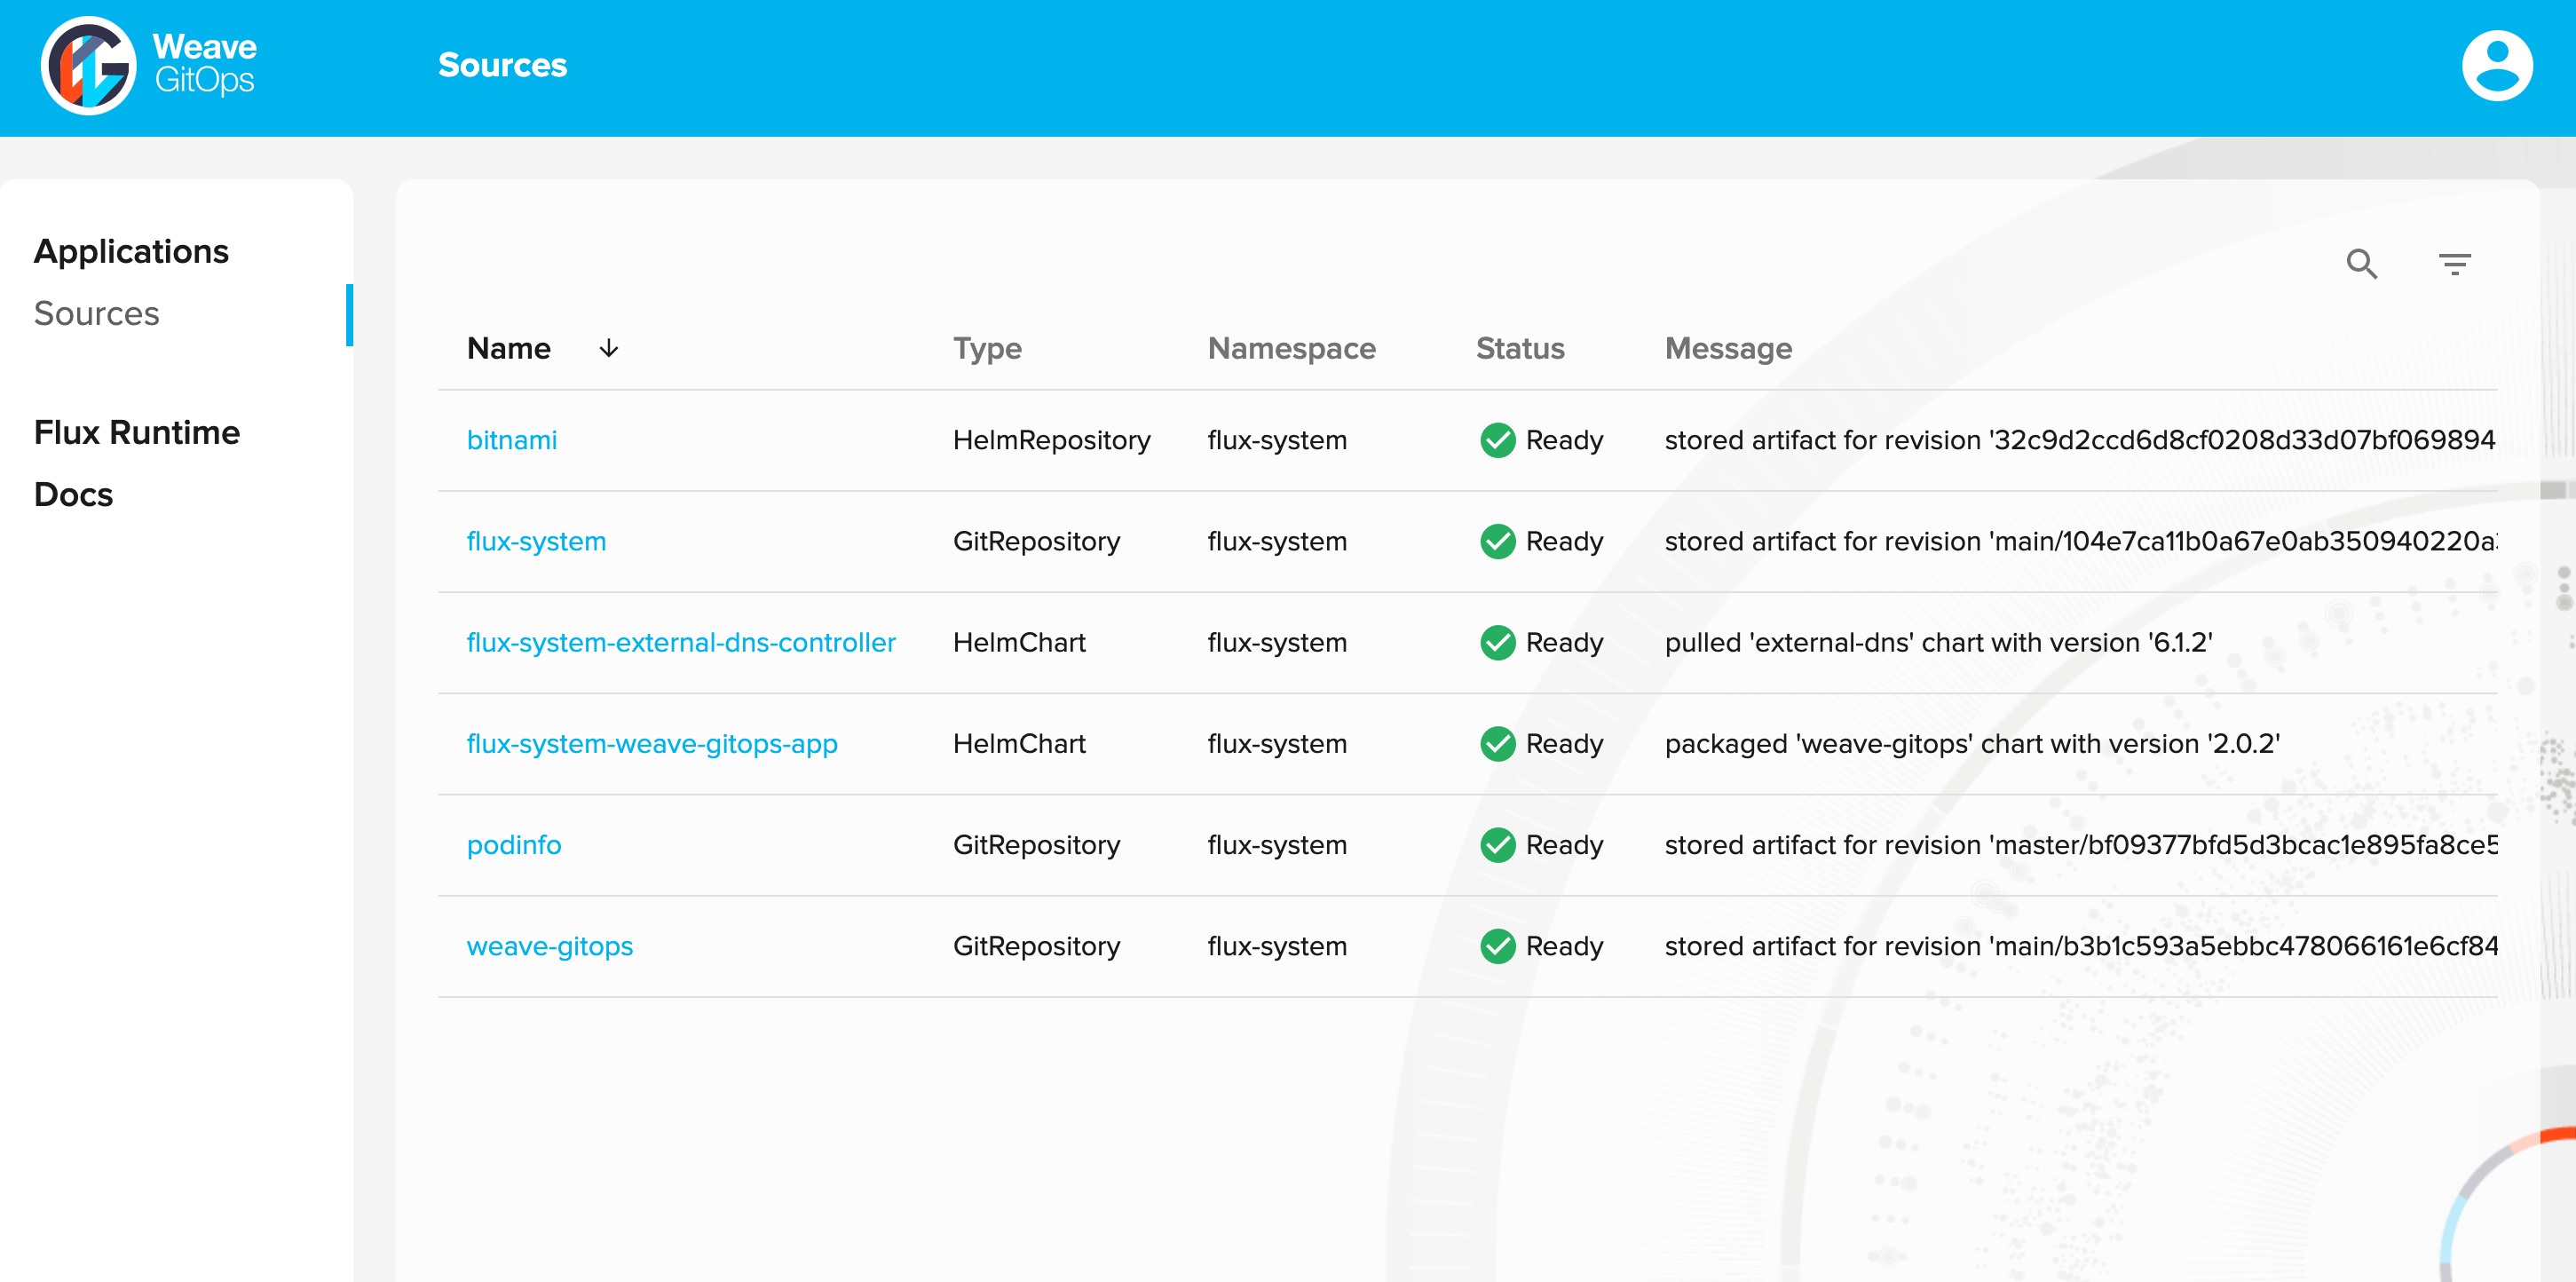This screenshot has height=1282, width=2576.
Task: Go to Applications in sidebar
Action: coord(131,251)
